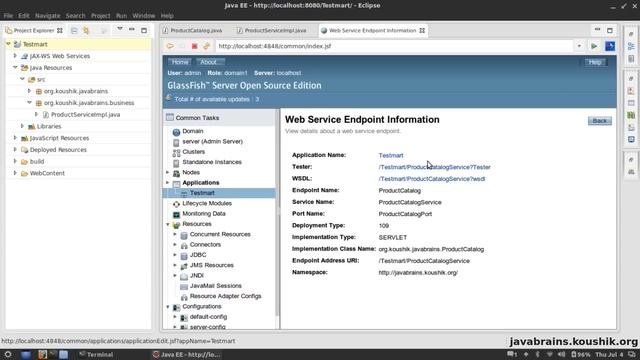Expand the Applications tree node
640x360 pixels.
coord(167,182)
